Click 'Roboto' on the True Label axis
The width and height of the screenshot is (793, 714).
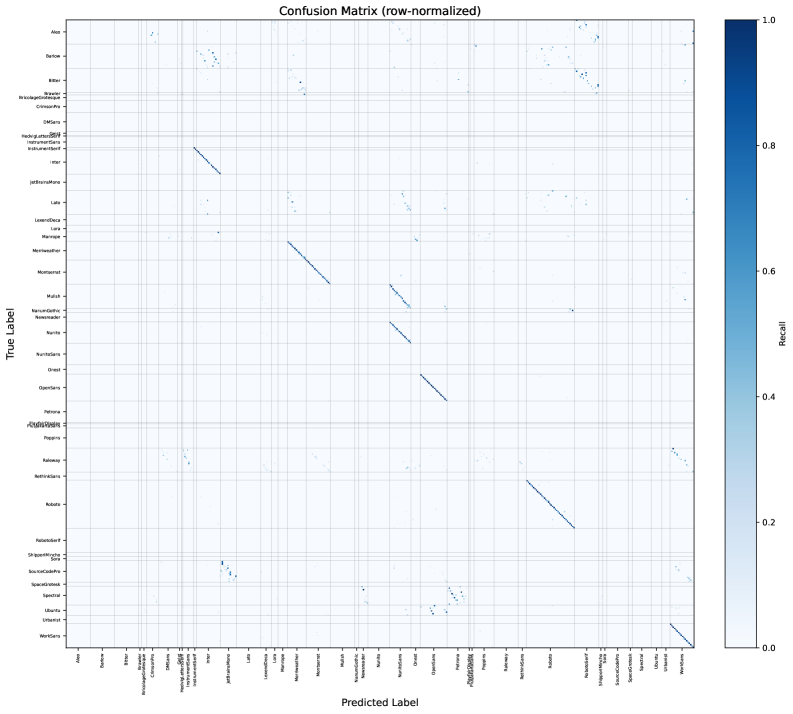[54, 505]
